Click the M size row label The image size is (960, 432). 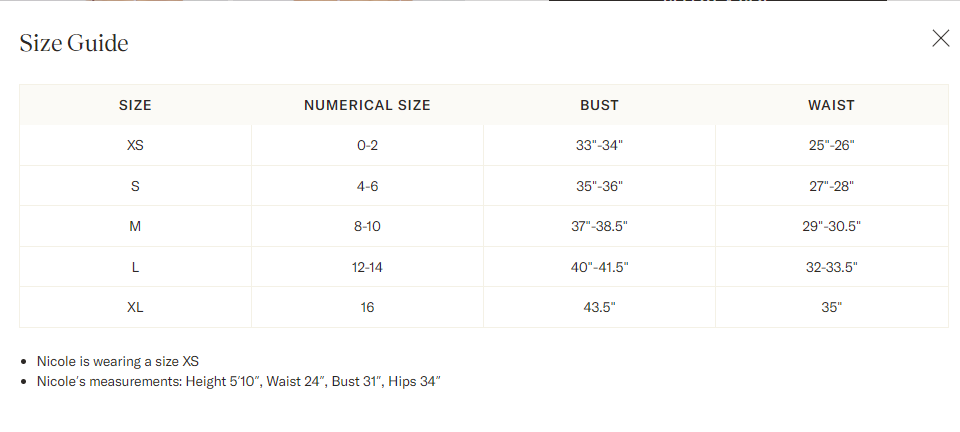pos(135,226)
